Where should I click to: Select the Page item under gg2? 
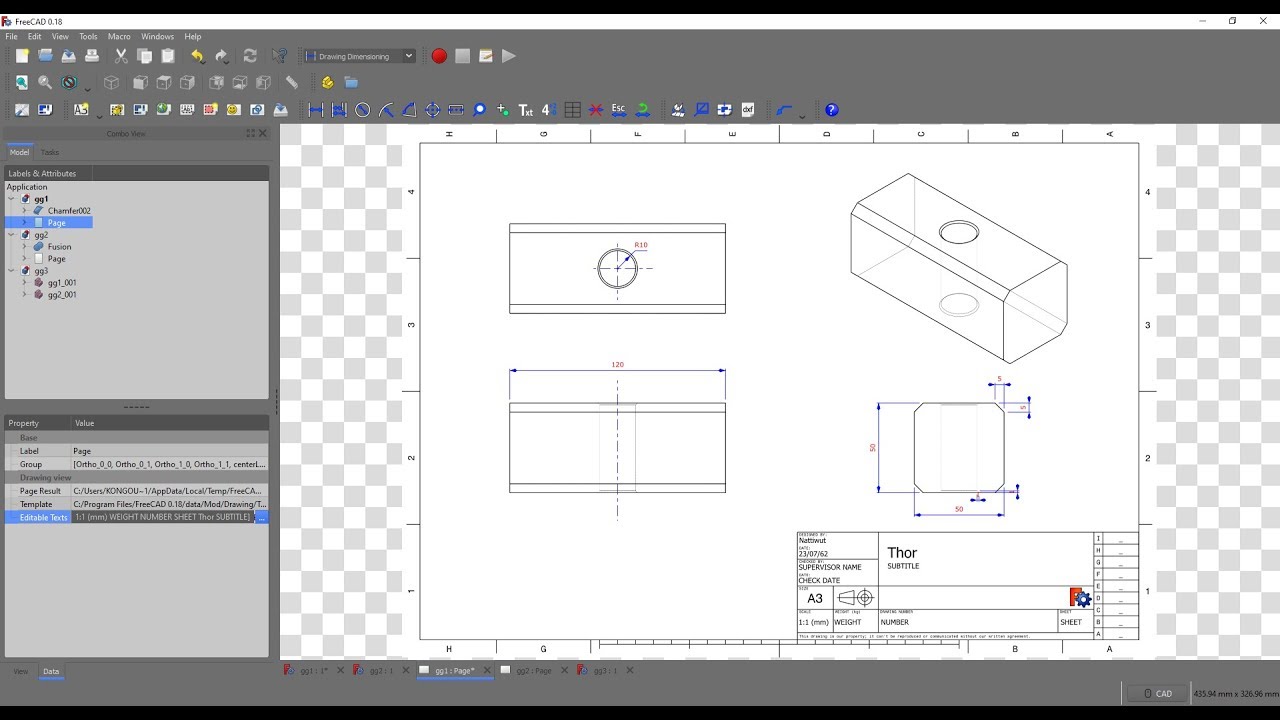[57, 259]
